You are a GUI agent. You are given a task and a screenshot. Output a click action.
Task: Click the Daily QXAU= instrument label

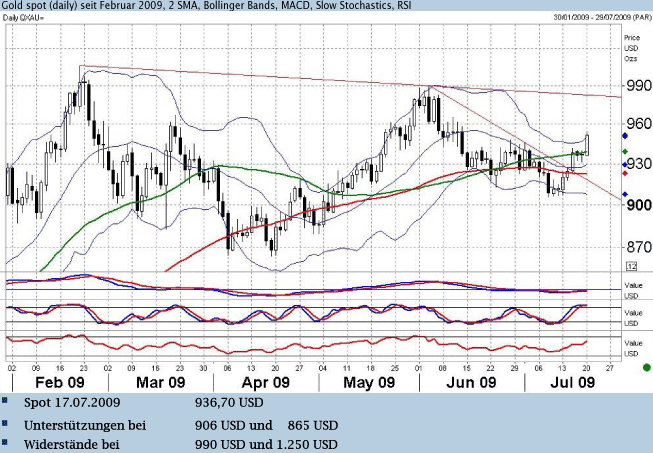(30, 18)
